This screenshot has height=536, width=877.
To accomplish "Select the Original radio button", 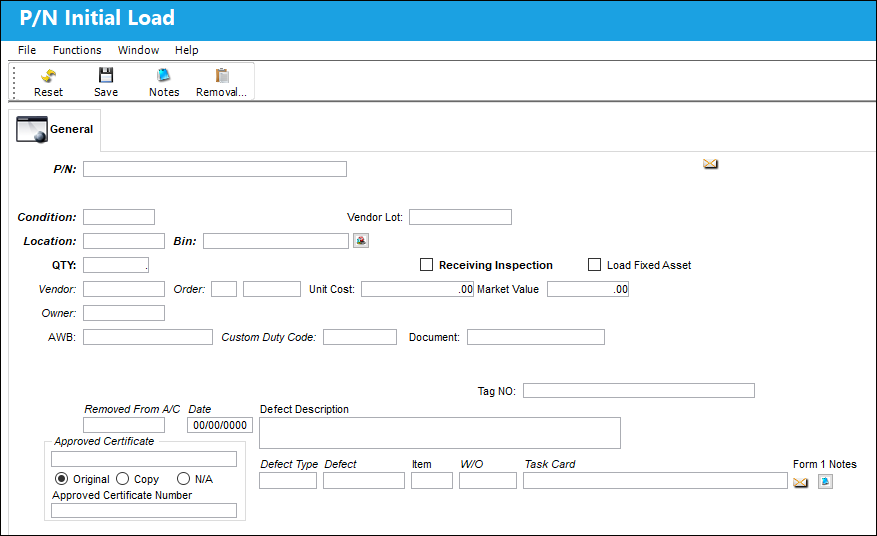I will pos(62,479).
